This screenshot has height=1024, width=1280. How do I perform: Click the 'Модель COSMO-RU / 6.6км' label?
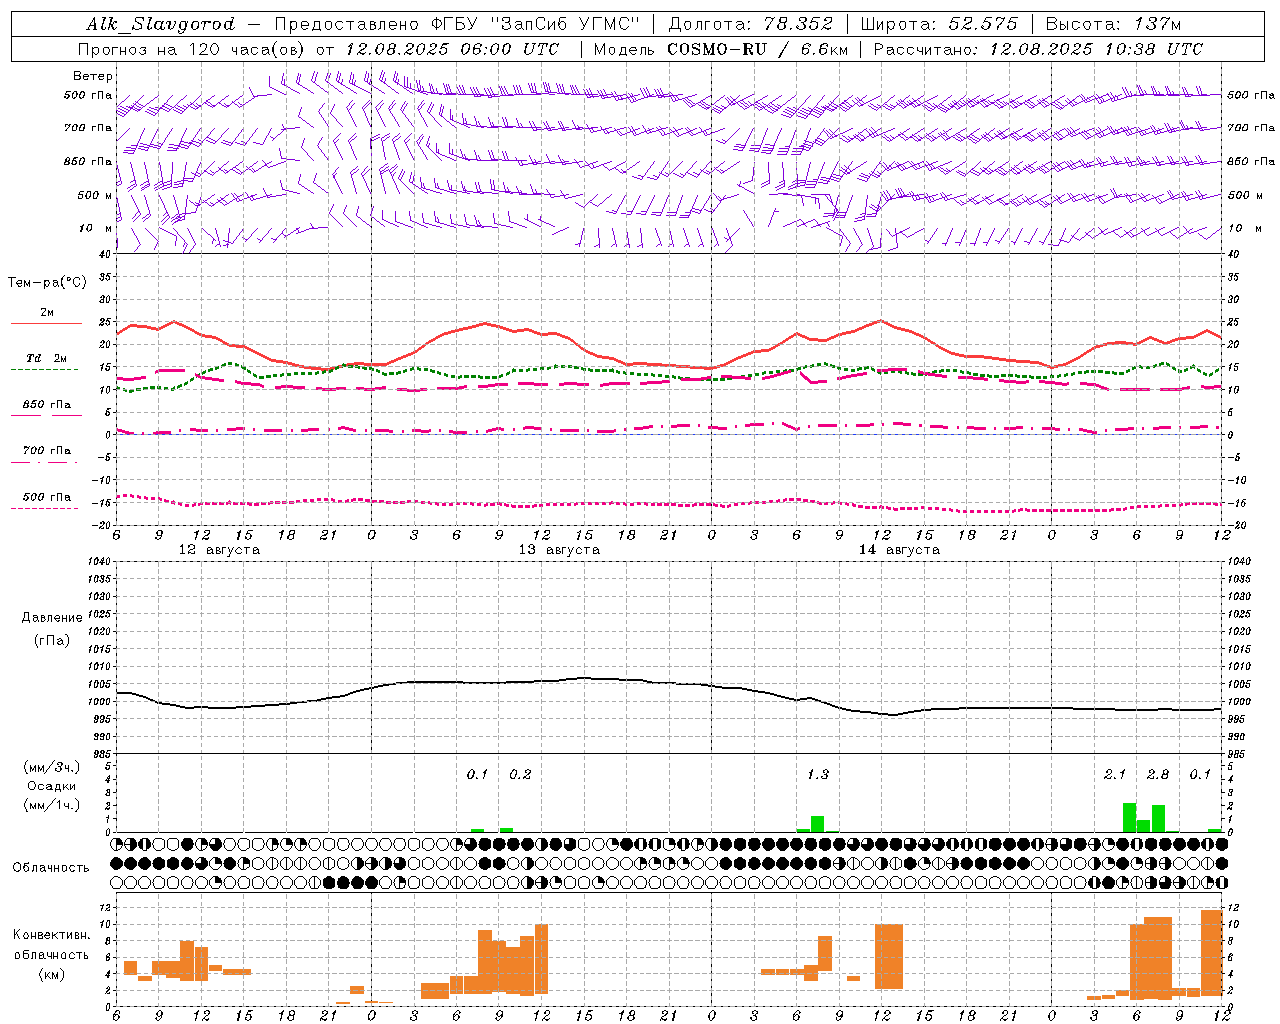point(721,49)
